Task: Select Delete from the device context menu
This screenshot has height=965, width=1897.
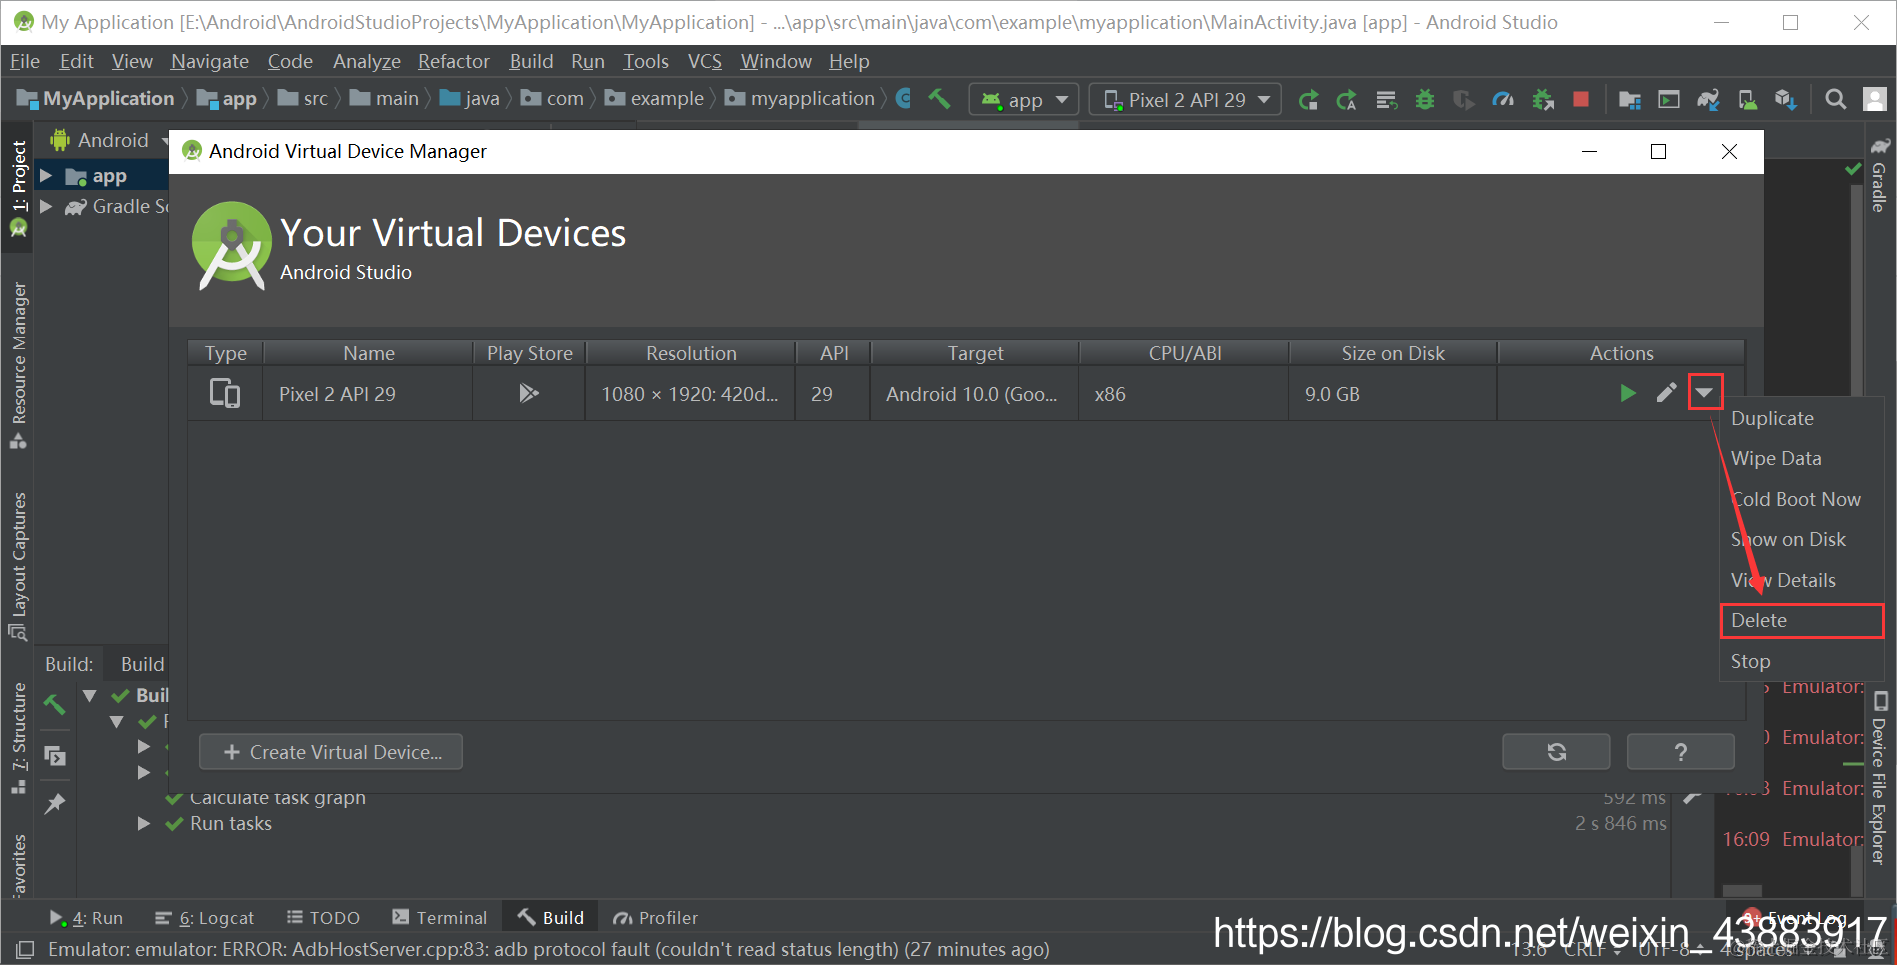Action: click(x=1801, y=620)
